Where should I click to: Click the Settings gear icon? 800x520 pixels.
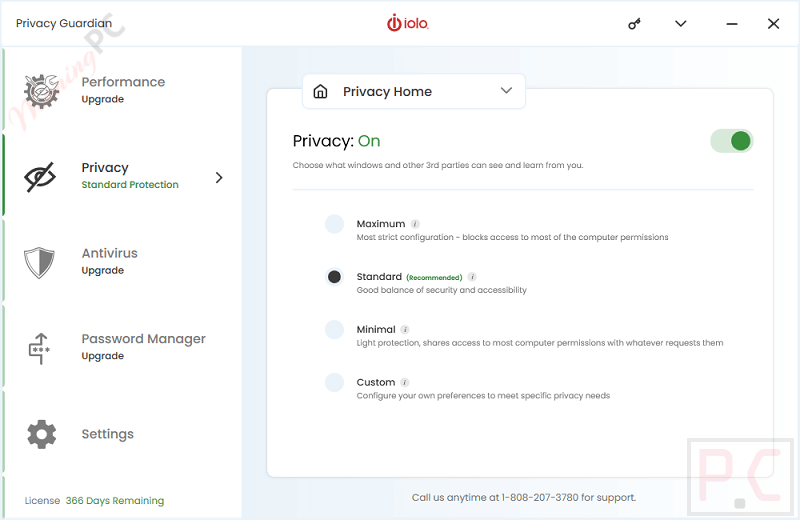[x=41, y=434]
